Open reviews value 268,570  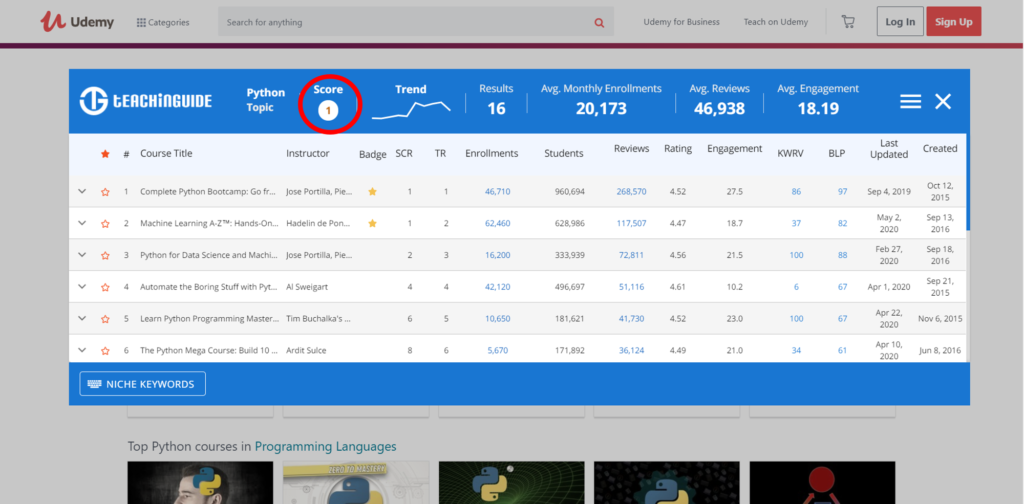[632, 192]
